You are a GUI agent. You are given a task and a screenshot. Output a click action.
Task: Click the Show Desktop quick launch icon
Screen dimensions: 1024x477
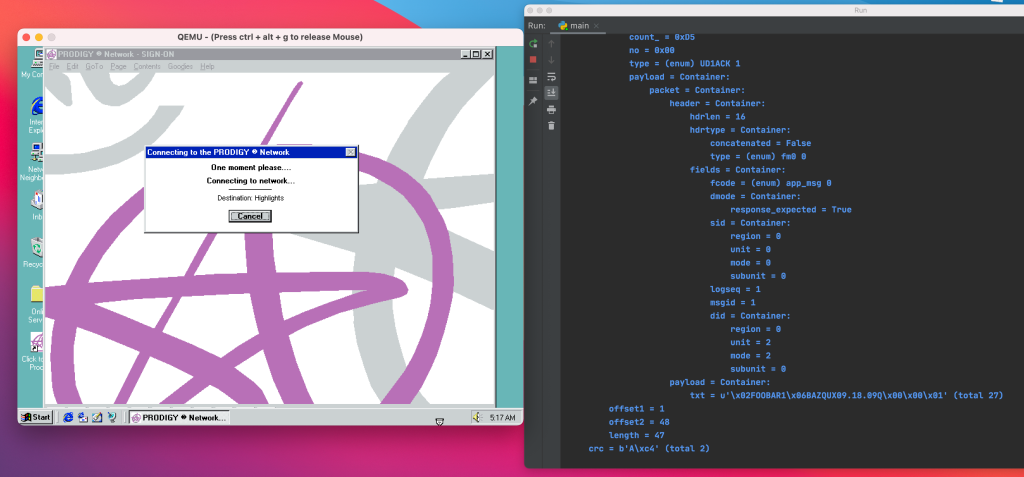tap(97, 418)
